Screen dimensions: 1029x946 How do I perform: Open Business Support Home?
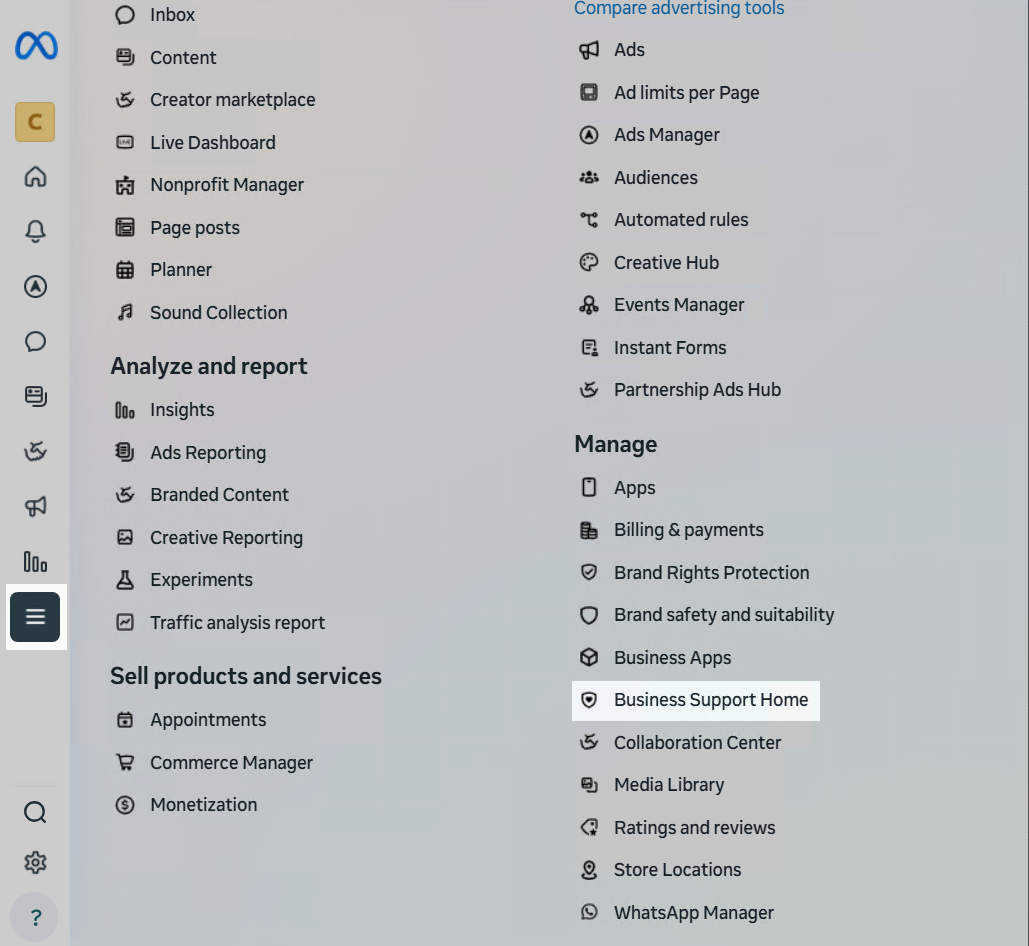(710, 700)
